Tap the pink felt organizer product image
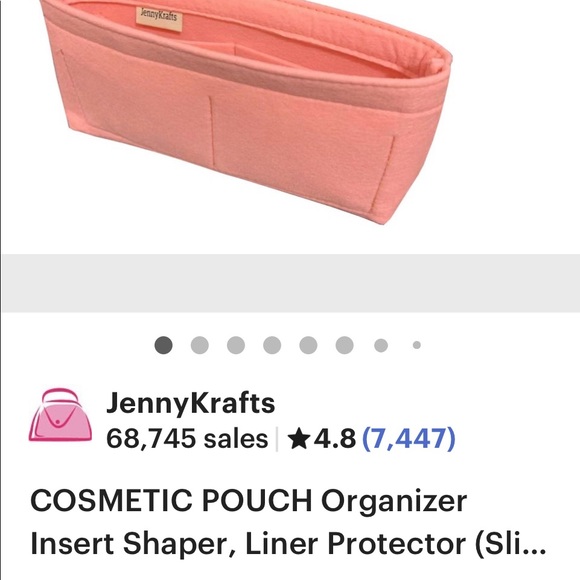 pyautogui.click(x=246, y=111)
